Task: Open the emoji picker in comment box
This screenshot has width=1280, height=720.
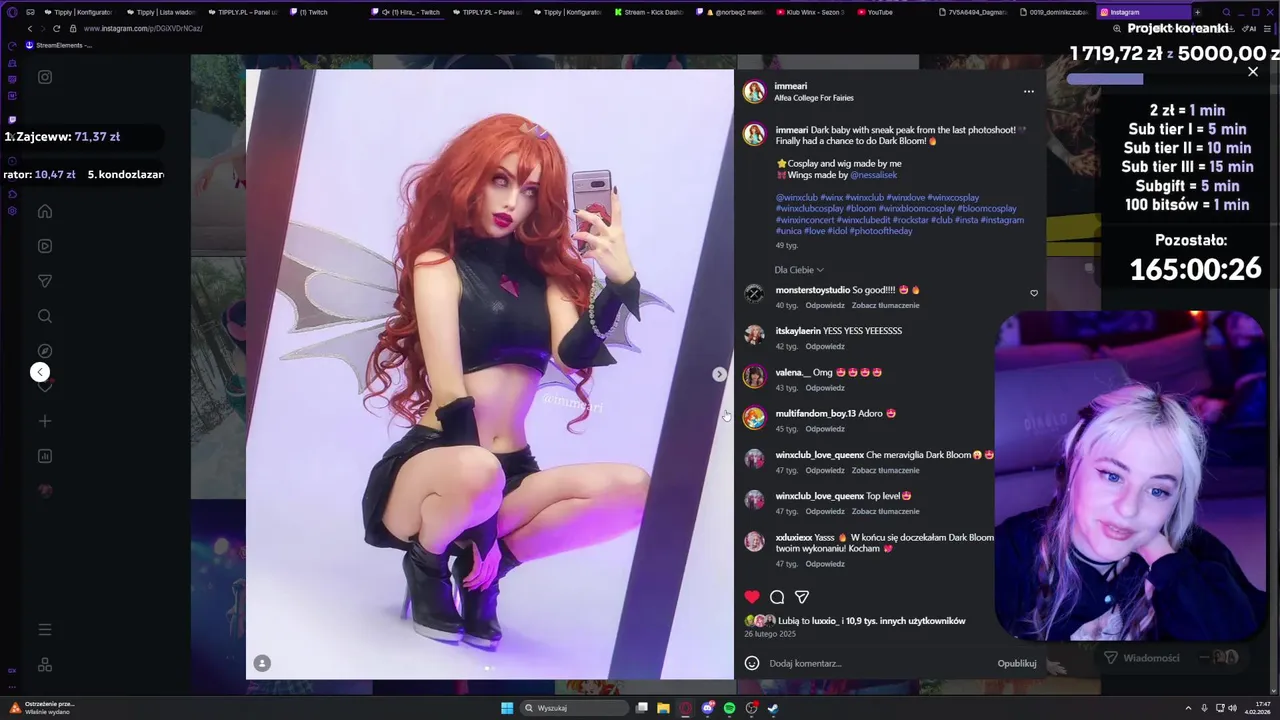Action: pos(752,663)
